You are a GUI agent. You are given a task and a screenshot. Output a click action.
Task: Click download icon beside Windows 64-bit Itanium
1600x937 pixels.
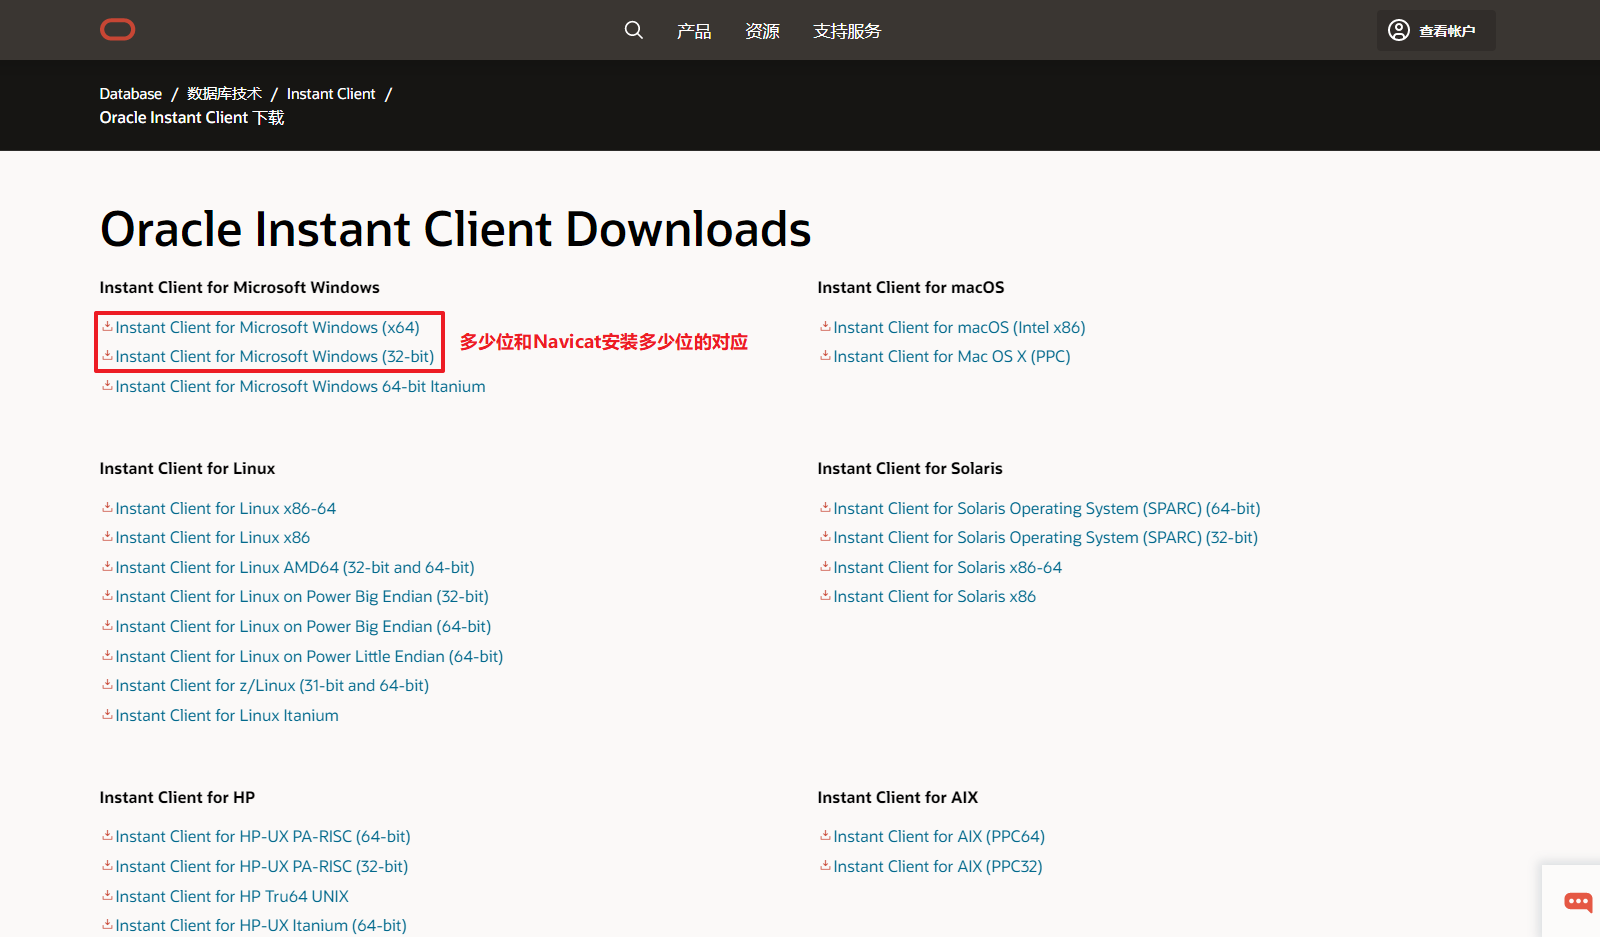[107, 385]
